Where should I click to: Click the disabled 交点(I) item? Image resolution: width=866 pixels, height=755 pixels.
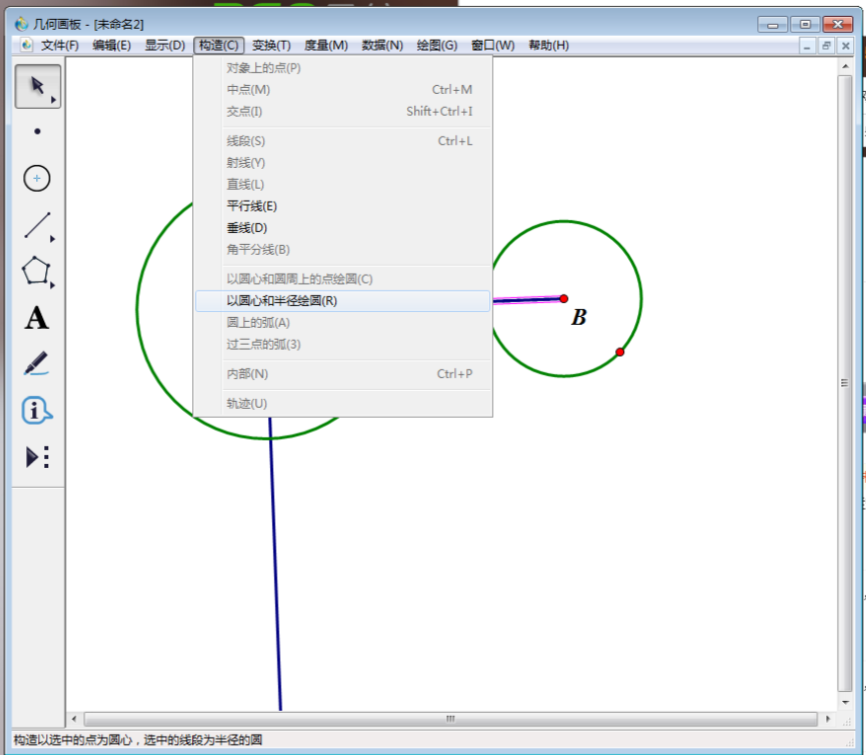tap(342, 112)
